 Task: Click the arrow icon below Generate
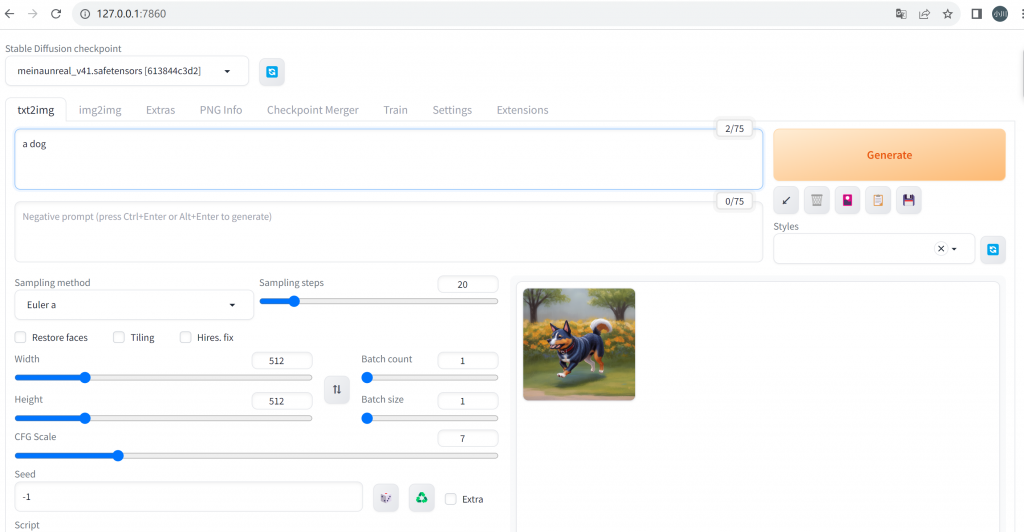[x=786, y=200]
